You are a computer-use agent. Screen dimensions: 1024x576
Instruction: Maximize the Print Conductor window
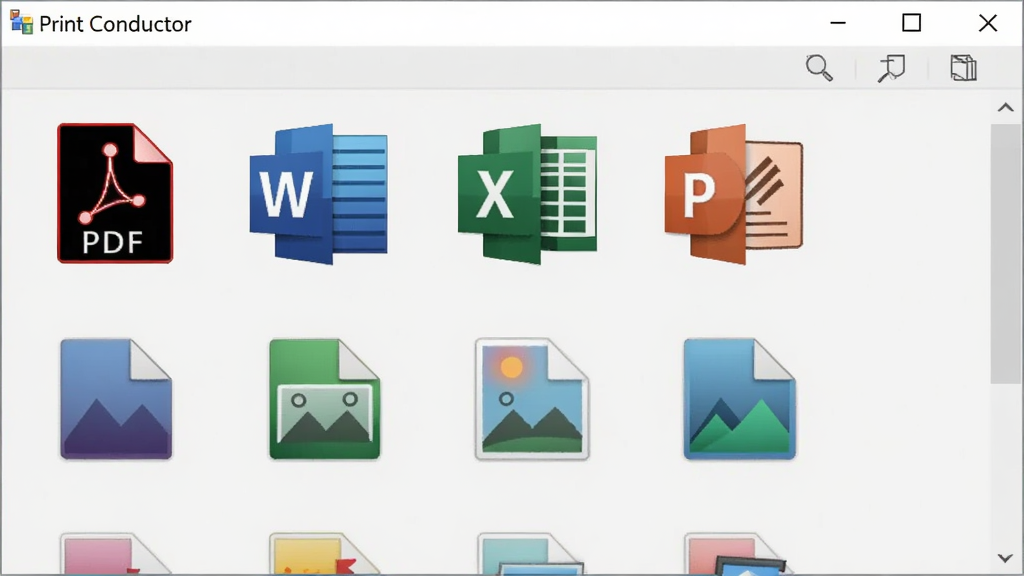[x=912, y=23]
